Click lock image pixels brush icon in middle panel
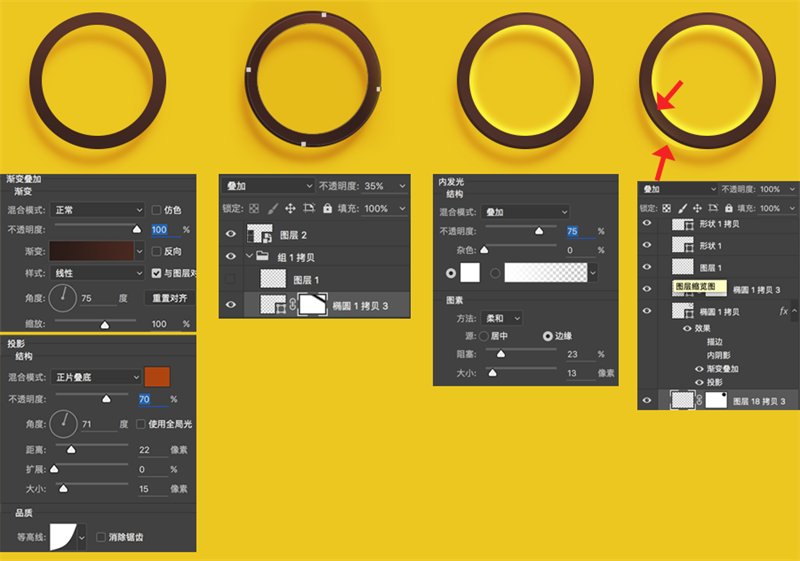 [x=273, y=208]
